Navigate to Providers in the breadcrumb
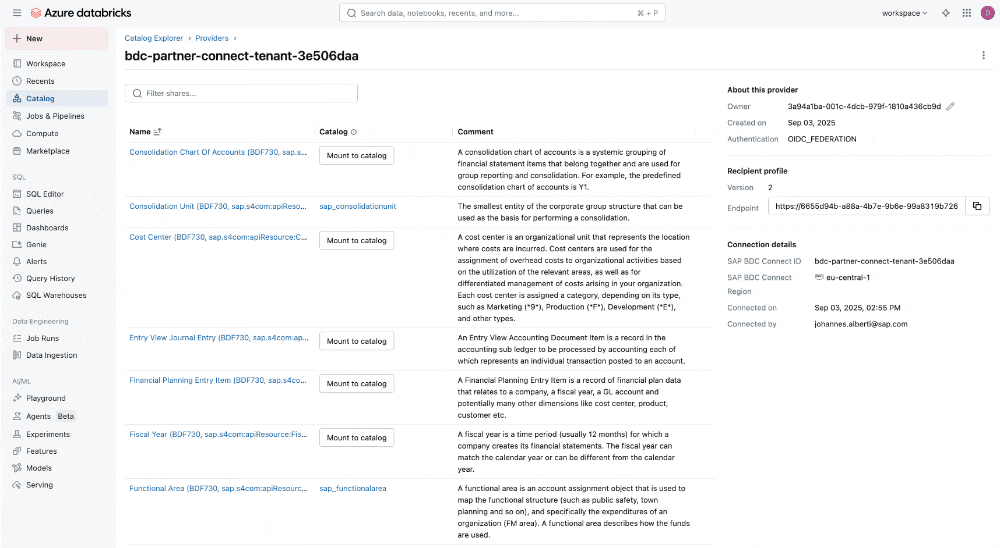This screenshot has width=1000, height=548. click(x=212, y=38)
